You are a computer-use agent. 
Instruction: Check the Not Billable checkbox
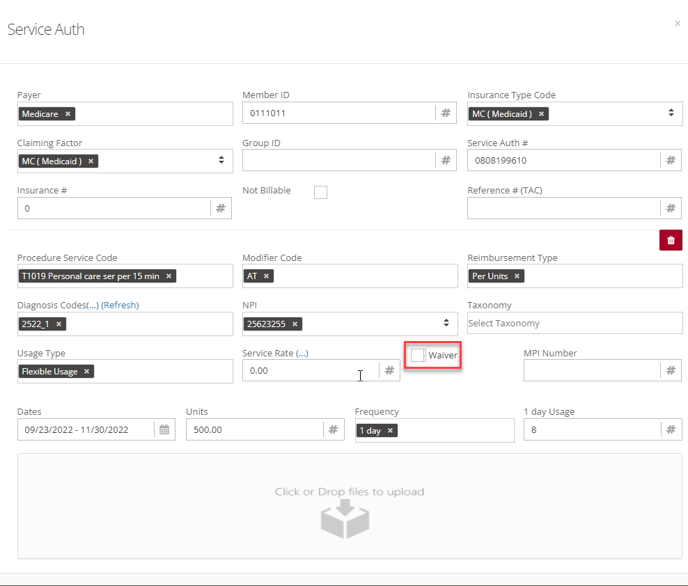(320, 192)
